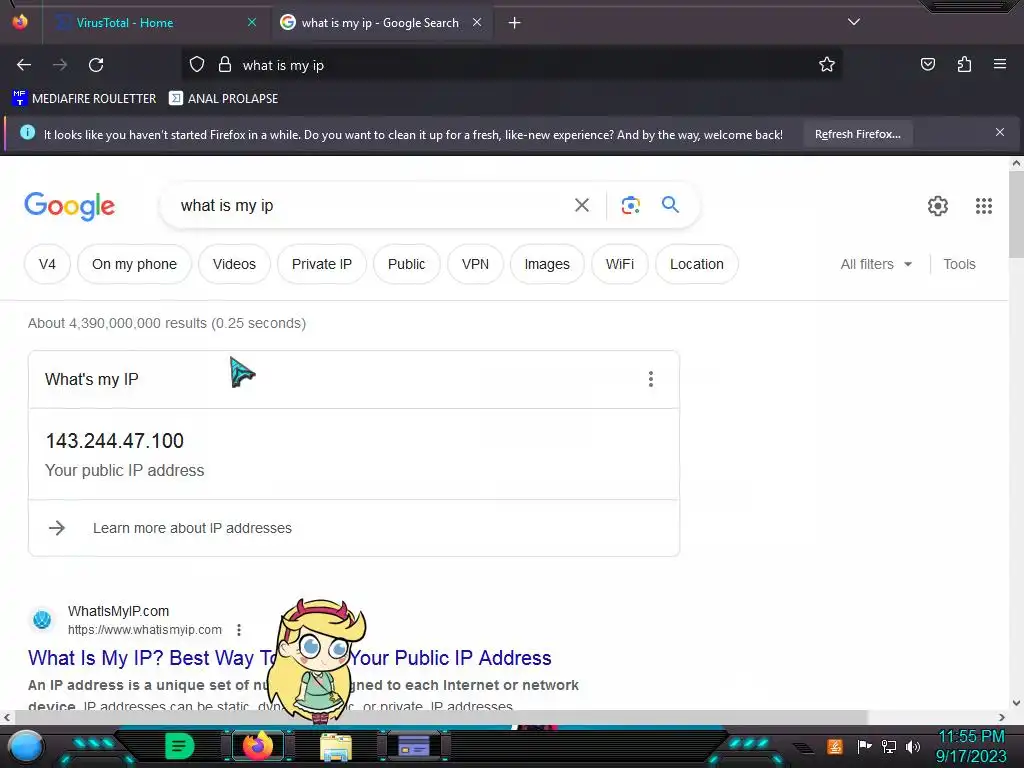Open What's my IP card options menu
Viewport: 1024px width, 768px height.
click(x=650, y=379)
